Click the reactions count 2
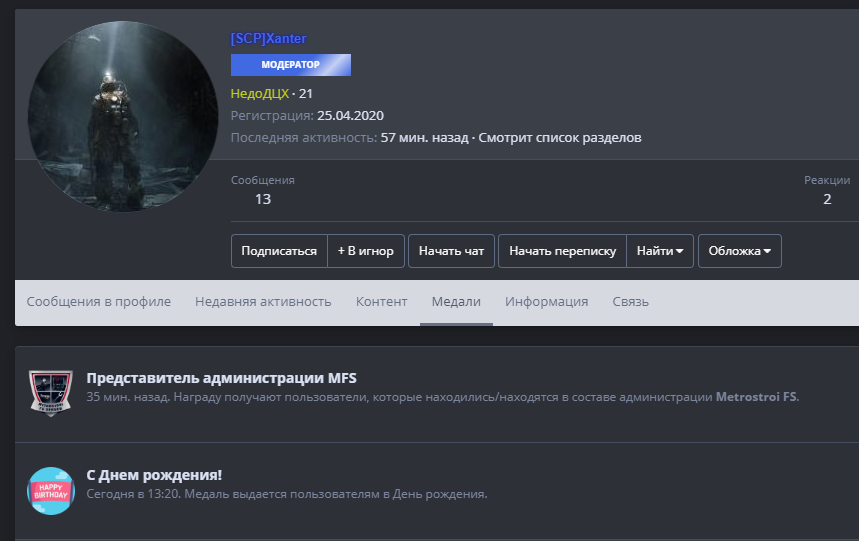The image size is (859, 541). [x=827, y=199]
